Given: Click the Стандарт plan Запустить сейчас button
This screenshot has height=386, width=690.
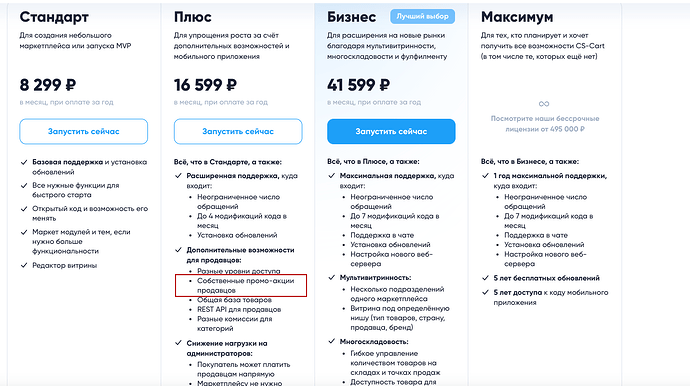Looking at the screenshot, I should [x=84, y=131].
